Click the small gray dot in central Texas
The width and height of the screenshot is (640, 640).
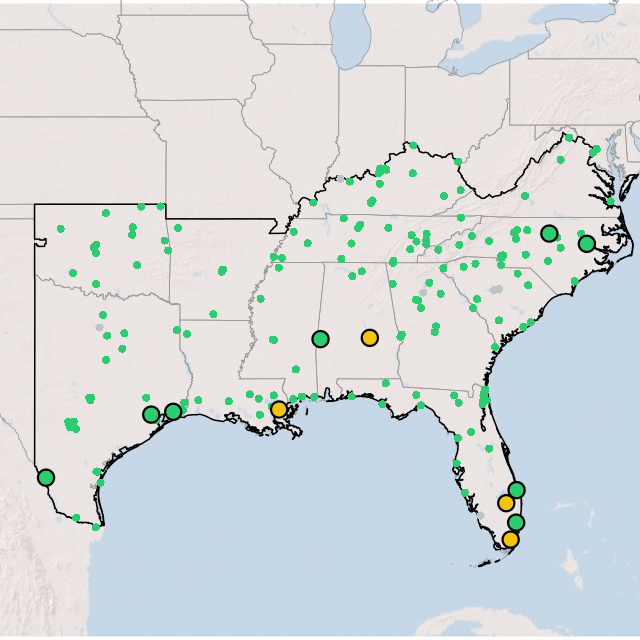point(99,327)
